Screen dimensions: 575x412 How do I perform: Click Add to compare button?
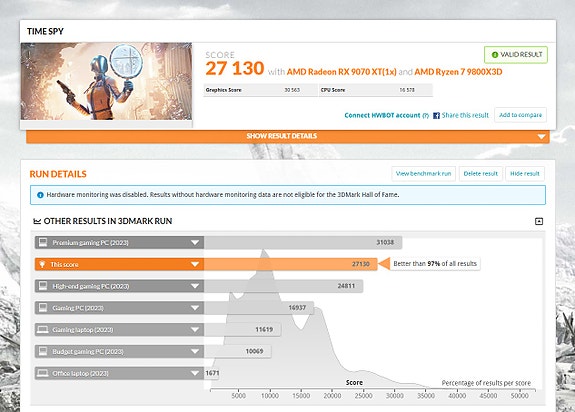[520, 115]
